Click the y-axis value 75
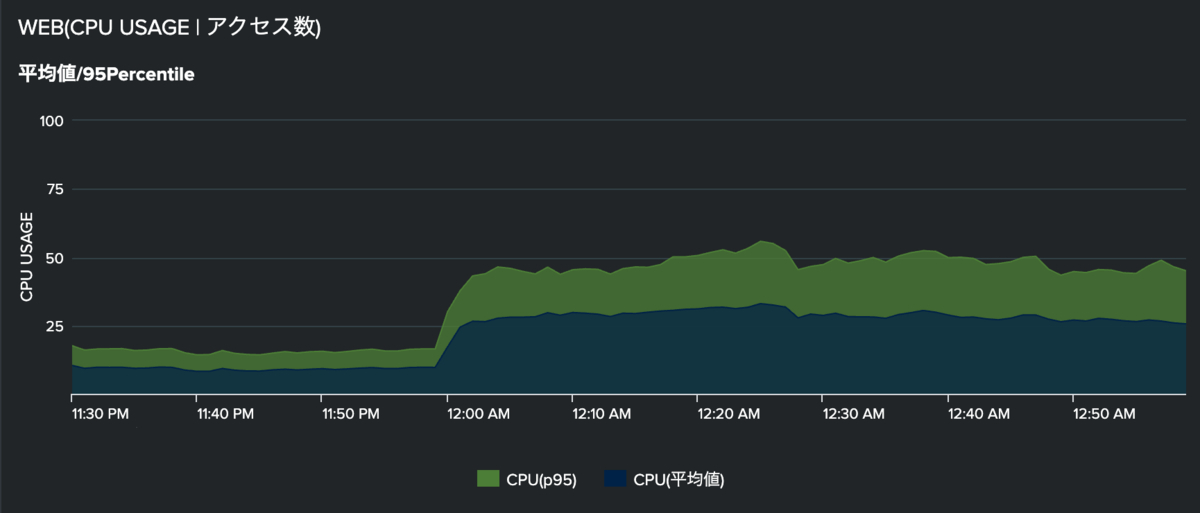This screenshot has height=513, width=1200. tap(56, 190)
